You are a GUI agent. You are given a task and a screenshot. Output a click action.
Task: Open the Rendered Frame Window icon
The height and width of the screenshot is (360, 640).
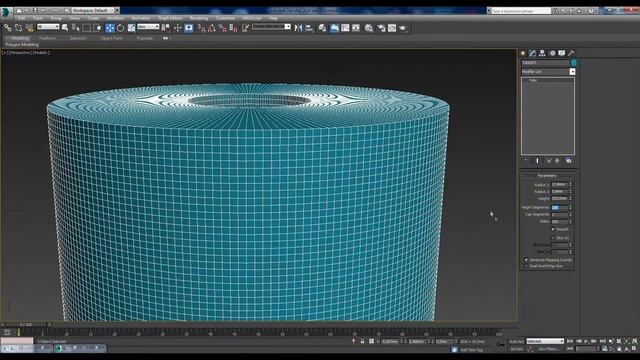coord(392,28)
